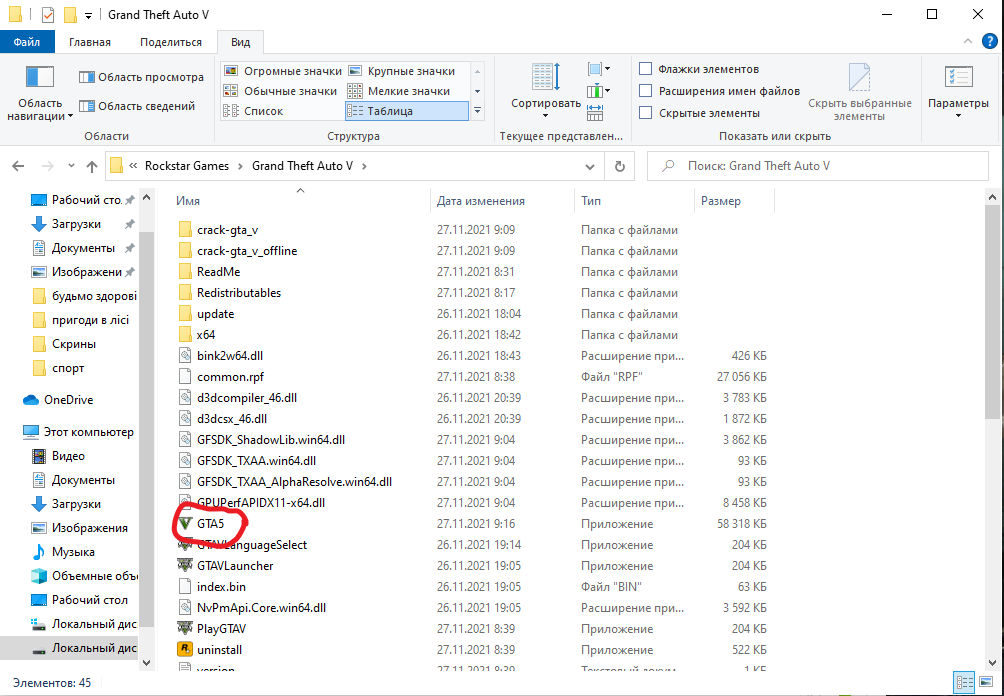Choose Огромные значки view layout
The width and height of the screenshot is (1004, 696).
[x=282, y=71]
